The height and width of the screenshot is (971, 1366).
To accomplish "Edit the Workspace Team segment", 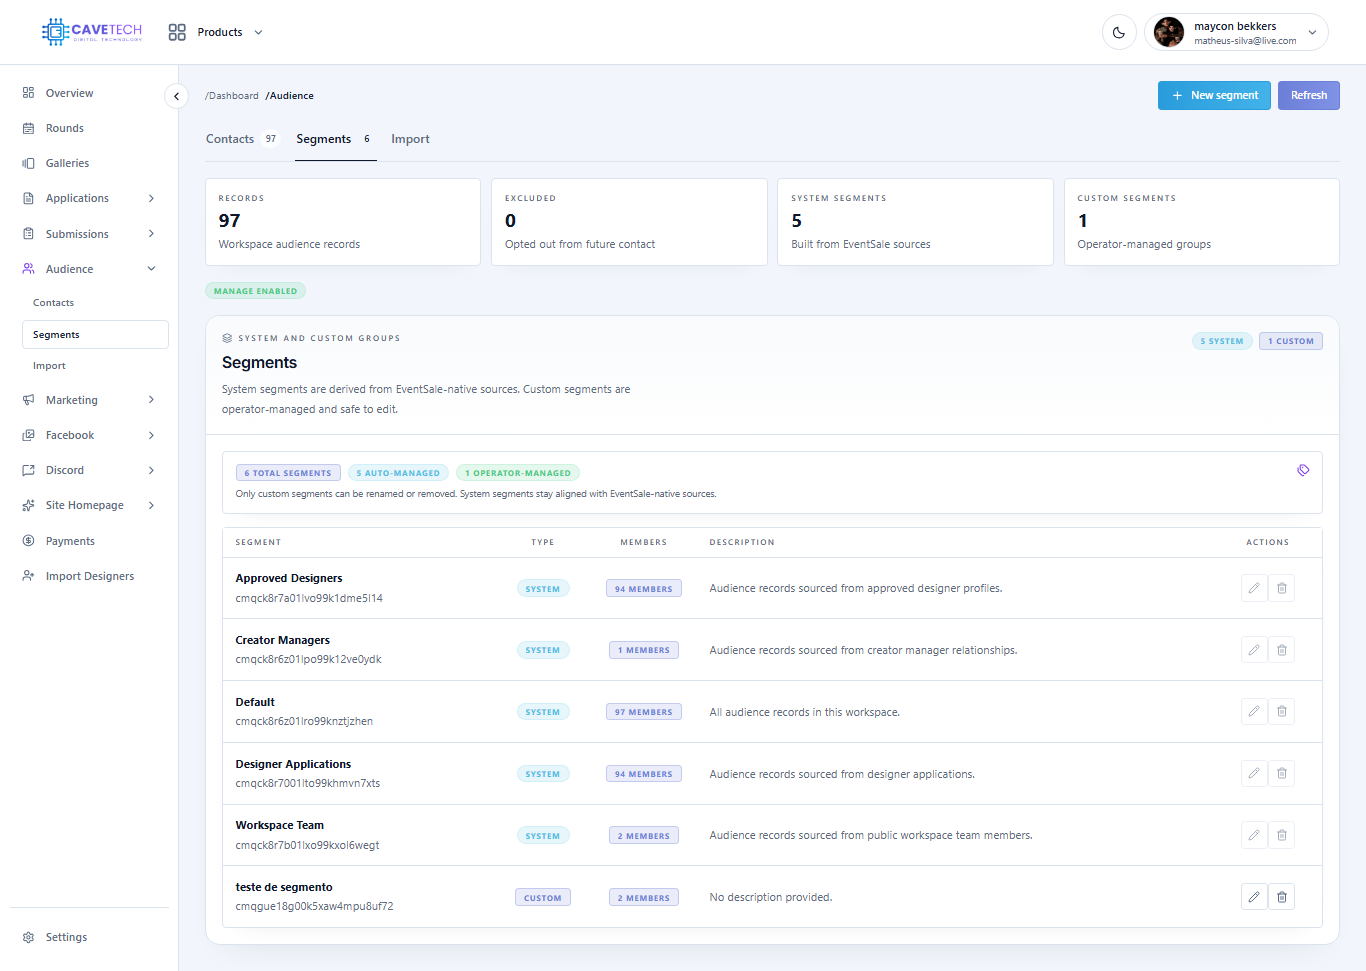I will (x=1254, y=835).
